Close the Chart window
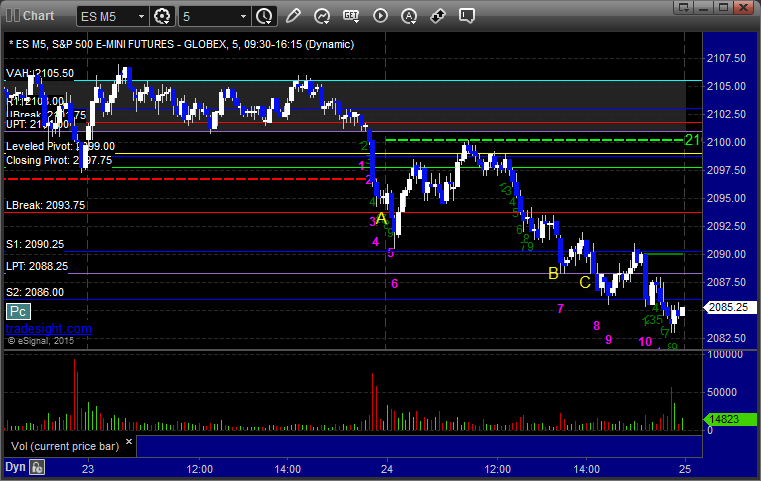The image size is (761, 481). (743, 7)
